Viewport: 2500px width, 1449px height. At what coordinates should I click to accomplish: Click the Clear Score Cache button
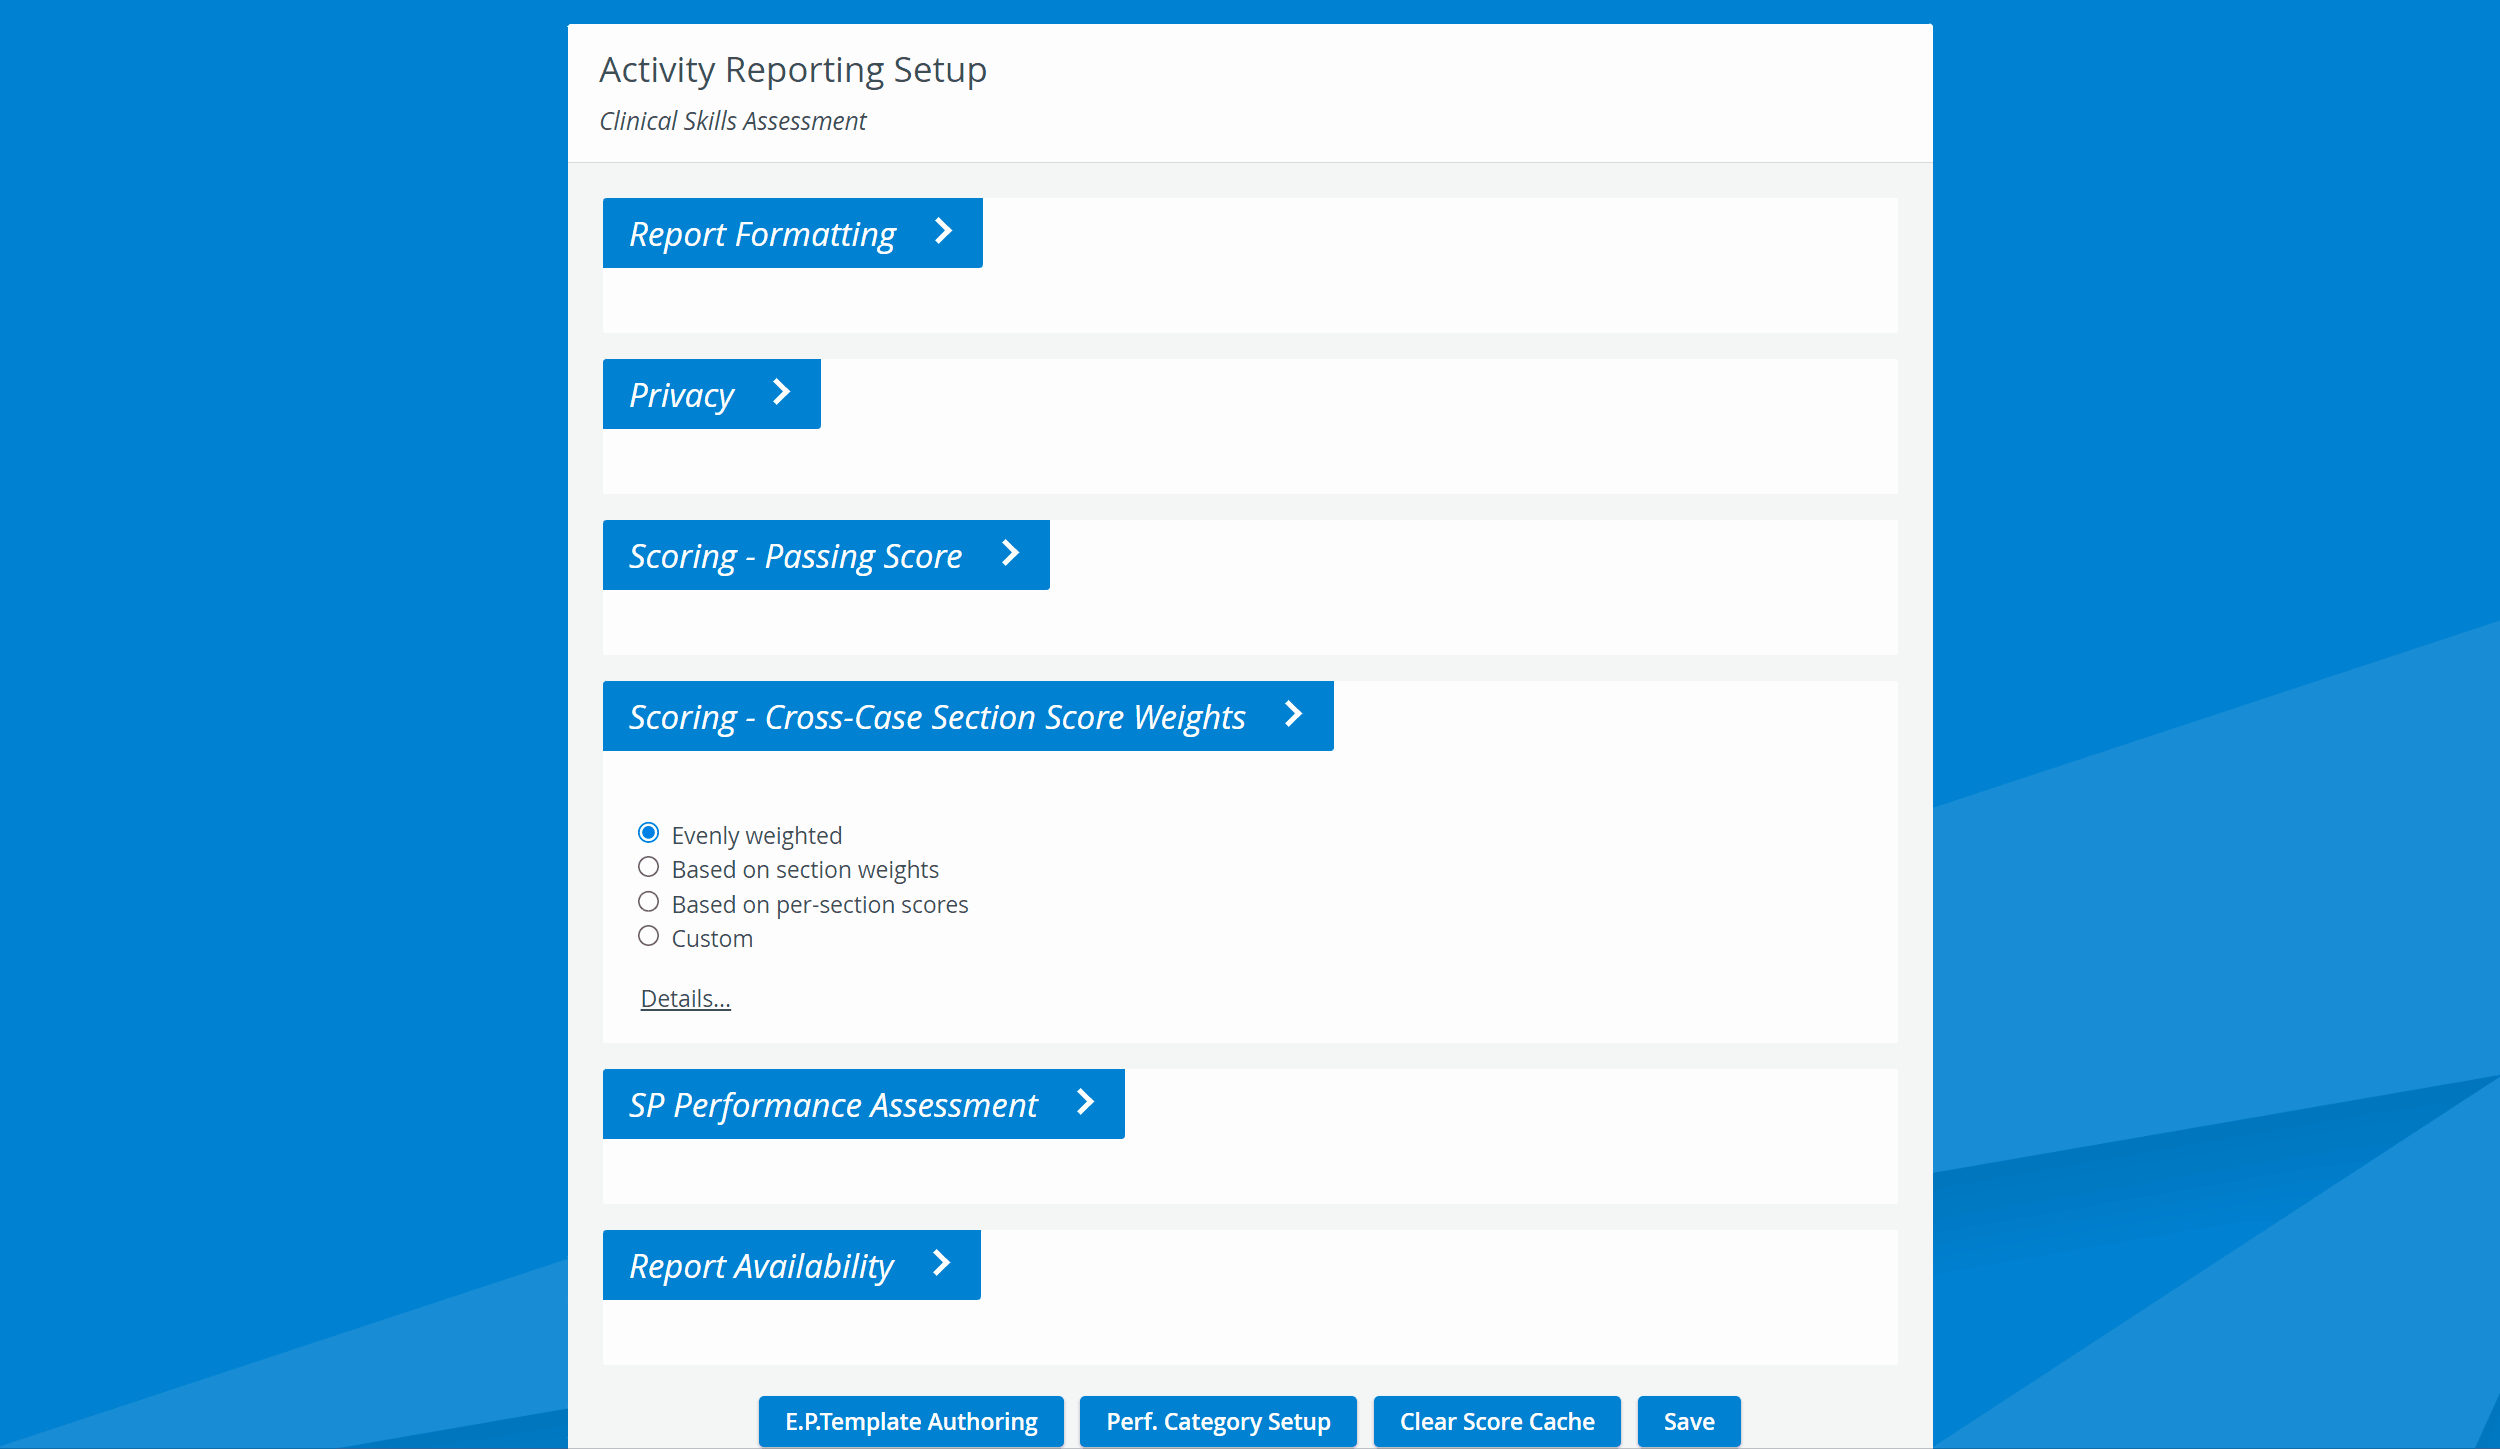pyautogui.click(x=1497, y=1421)
